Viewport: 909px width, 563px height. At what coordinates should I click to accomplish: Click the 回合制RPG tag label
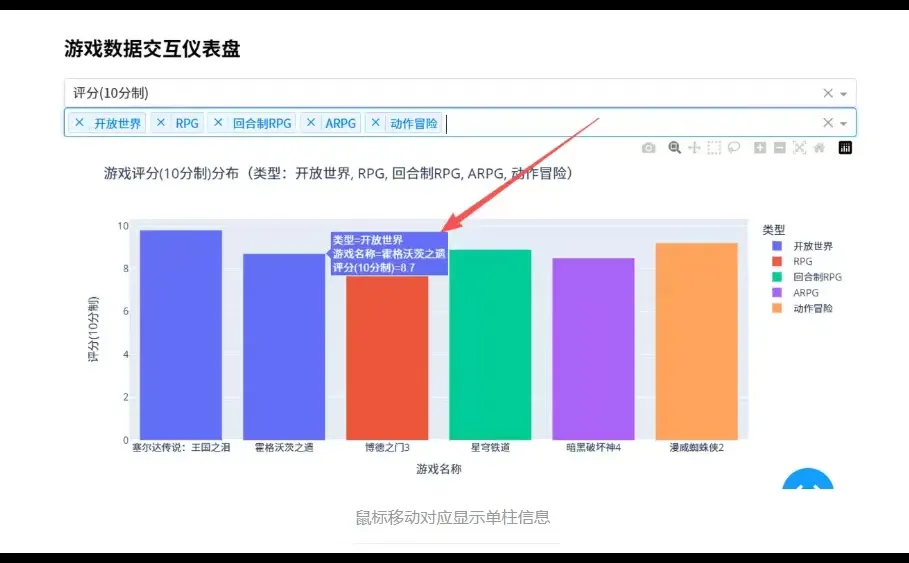(x=262, y=124)
